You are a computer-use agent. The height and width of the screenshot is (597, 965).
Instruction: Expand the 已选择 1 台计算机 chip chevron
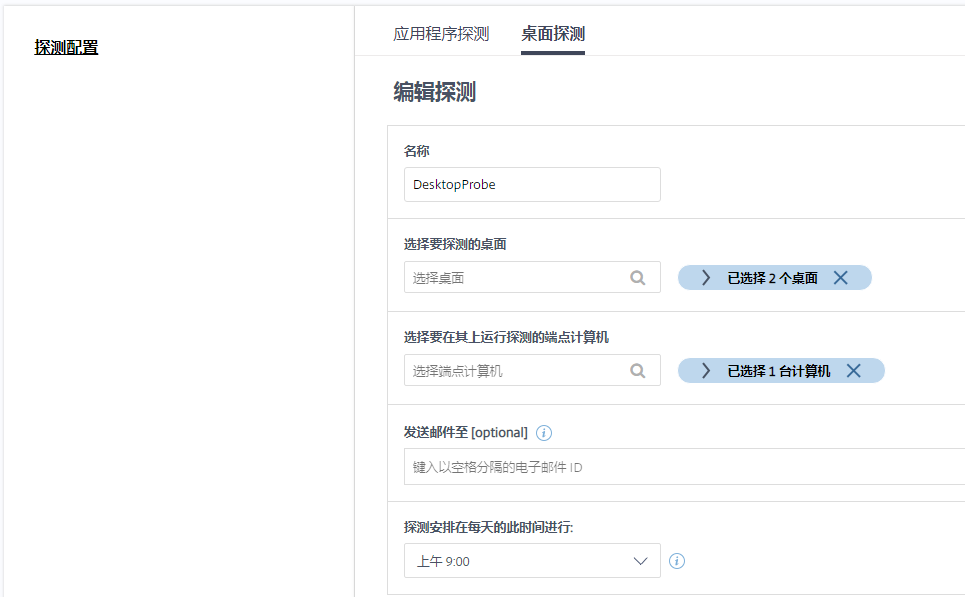pos(706,371)
